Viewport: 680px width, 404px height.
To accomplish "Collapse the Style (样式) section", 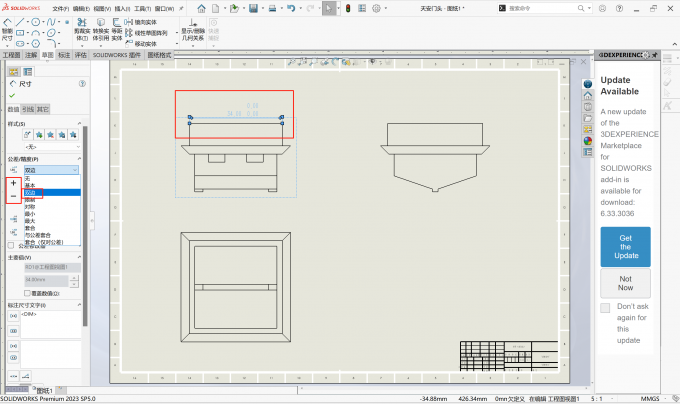I will (x=79, y=124).
